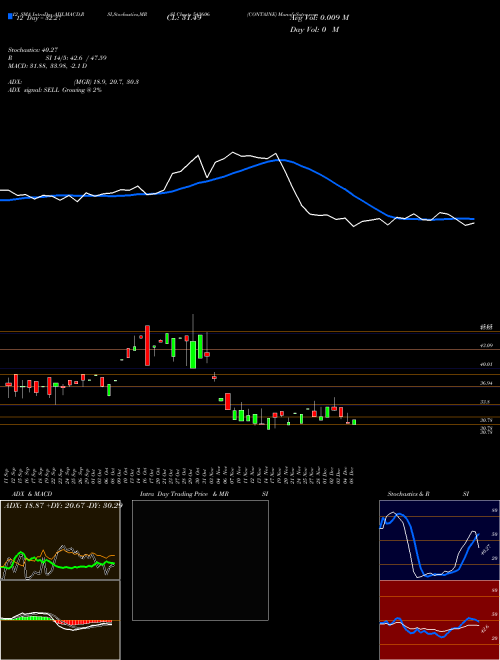Click the 42.09 price axis label

[486, 346]
